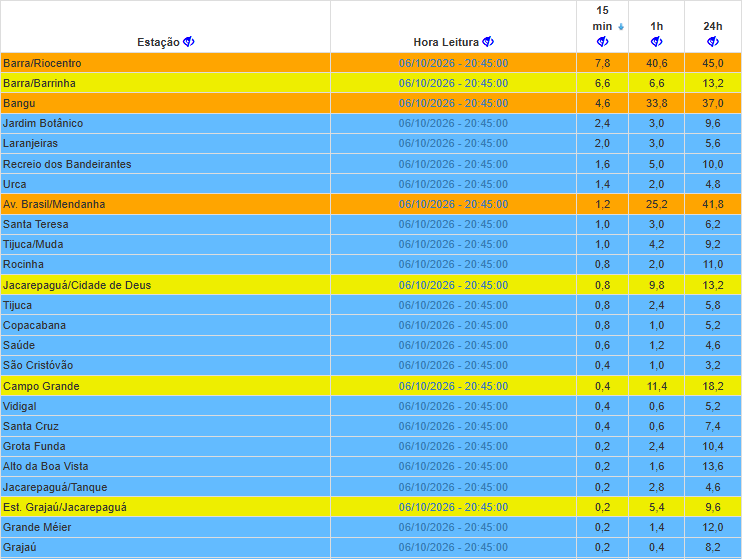Click the Grande Méier station name

point(37,527)
